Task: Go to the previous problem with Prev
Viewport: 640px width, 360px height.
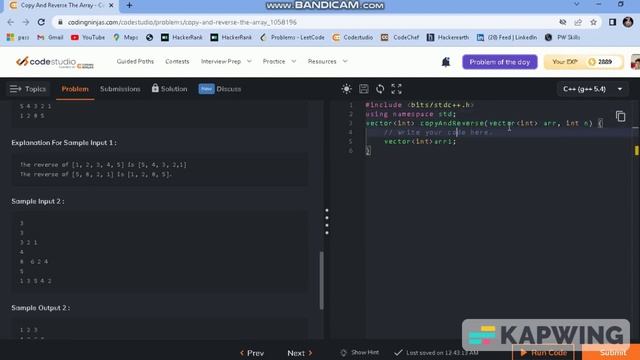Action: pos(252,353)
